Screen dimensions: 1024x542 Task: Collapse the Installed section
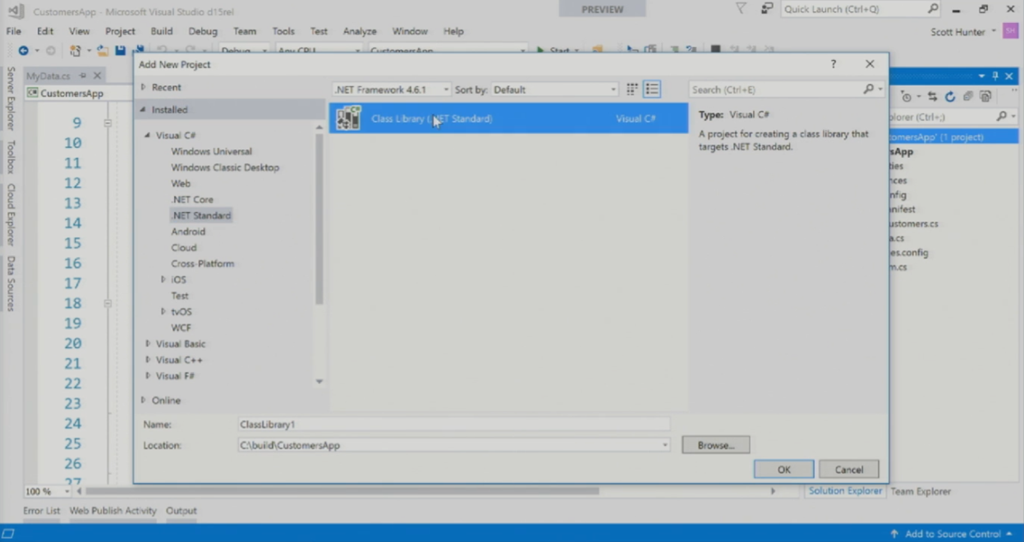click(x=143, y=110)
